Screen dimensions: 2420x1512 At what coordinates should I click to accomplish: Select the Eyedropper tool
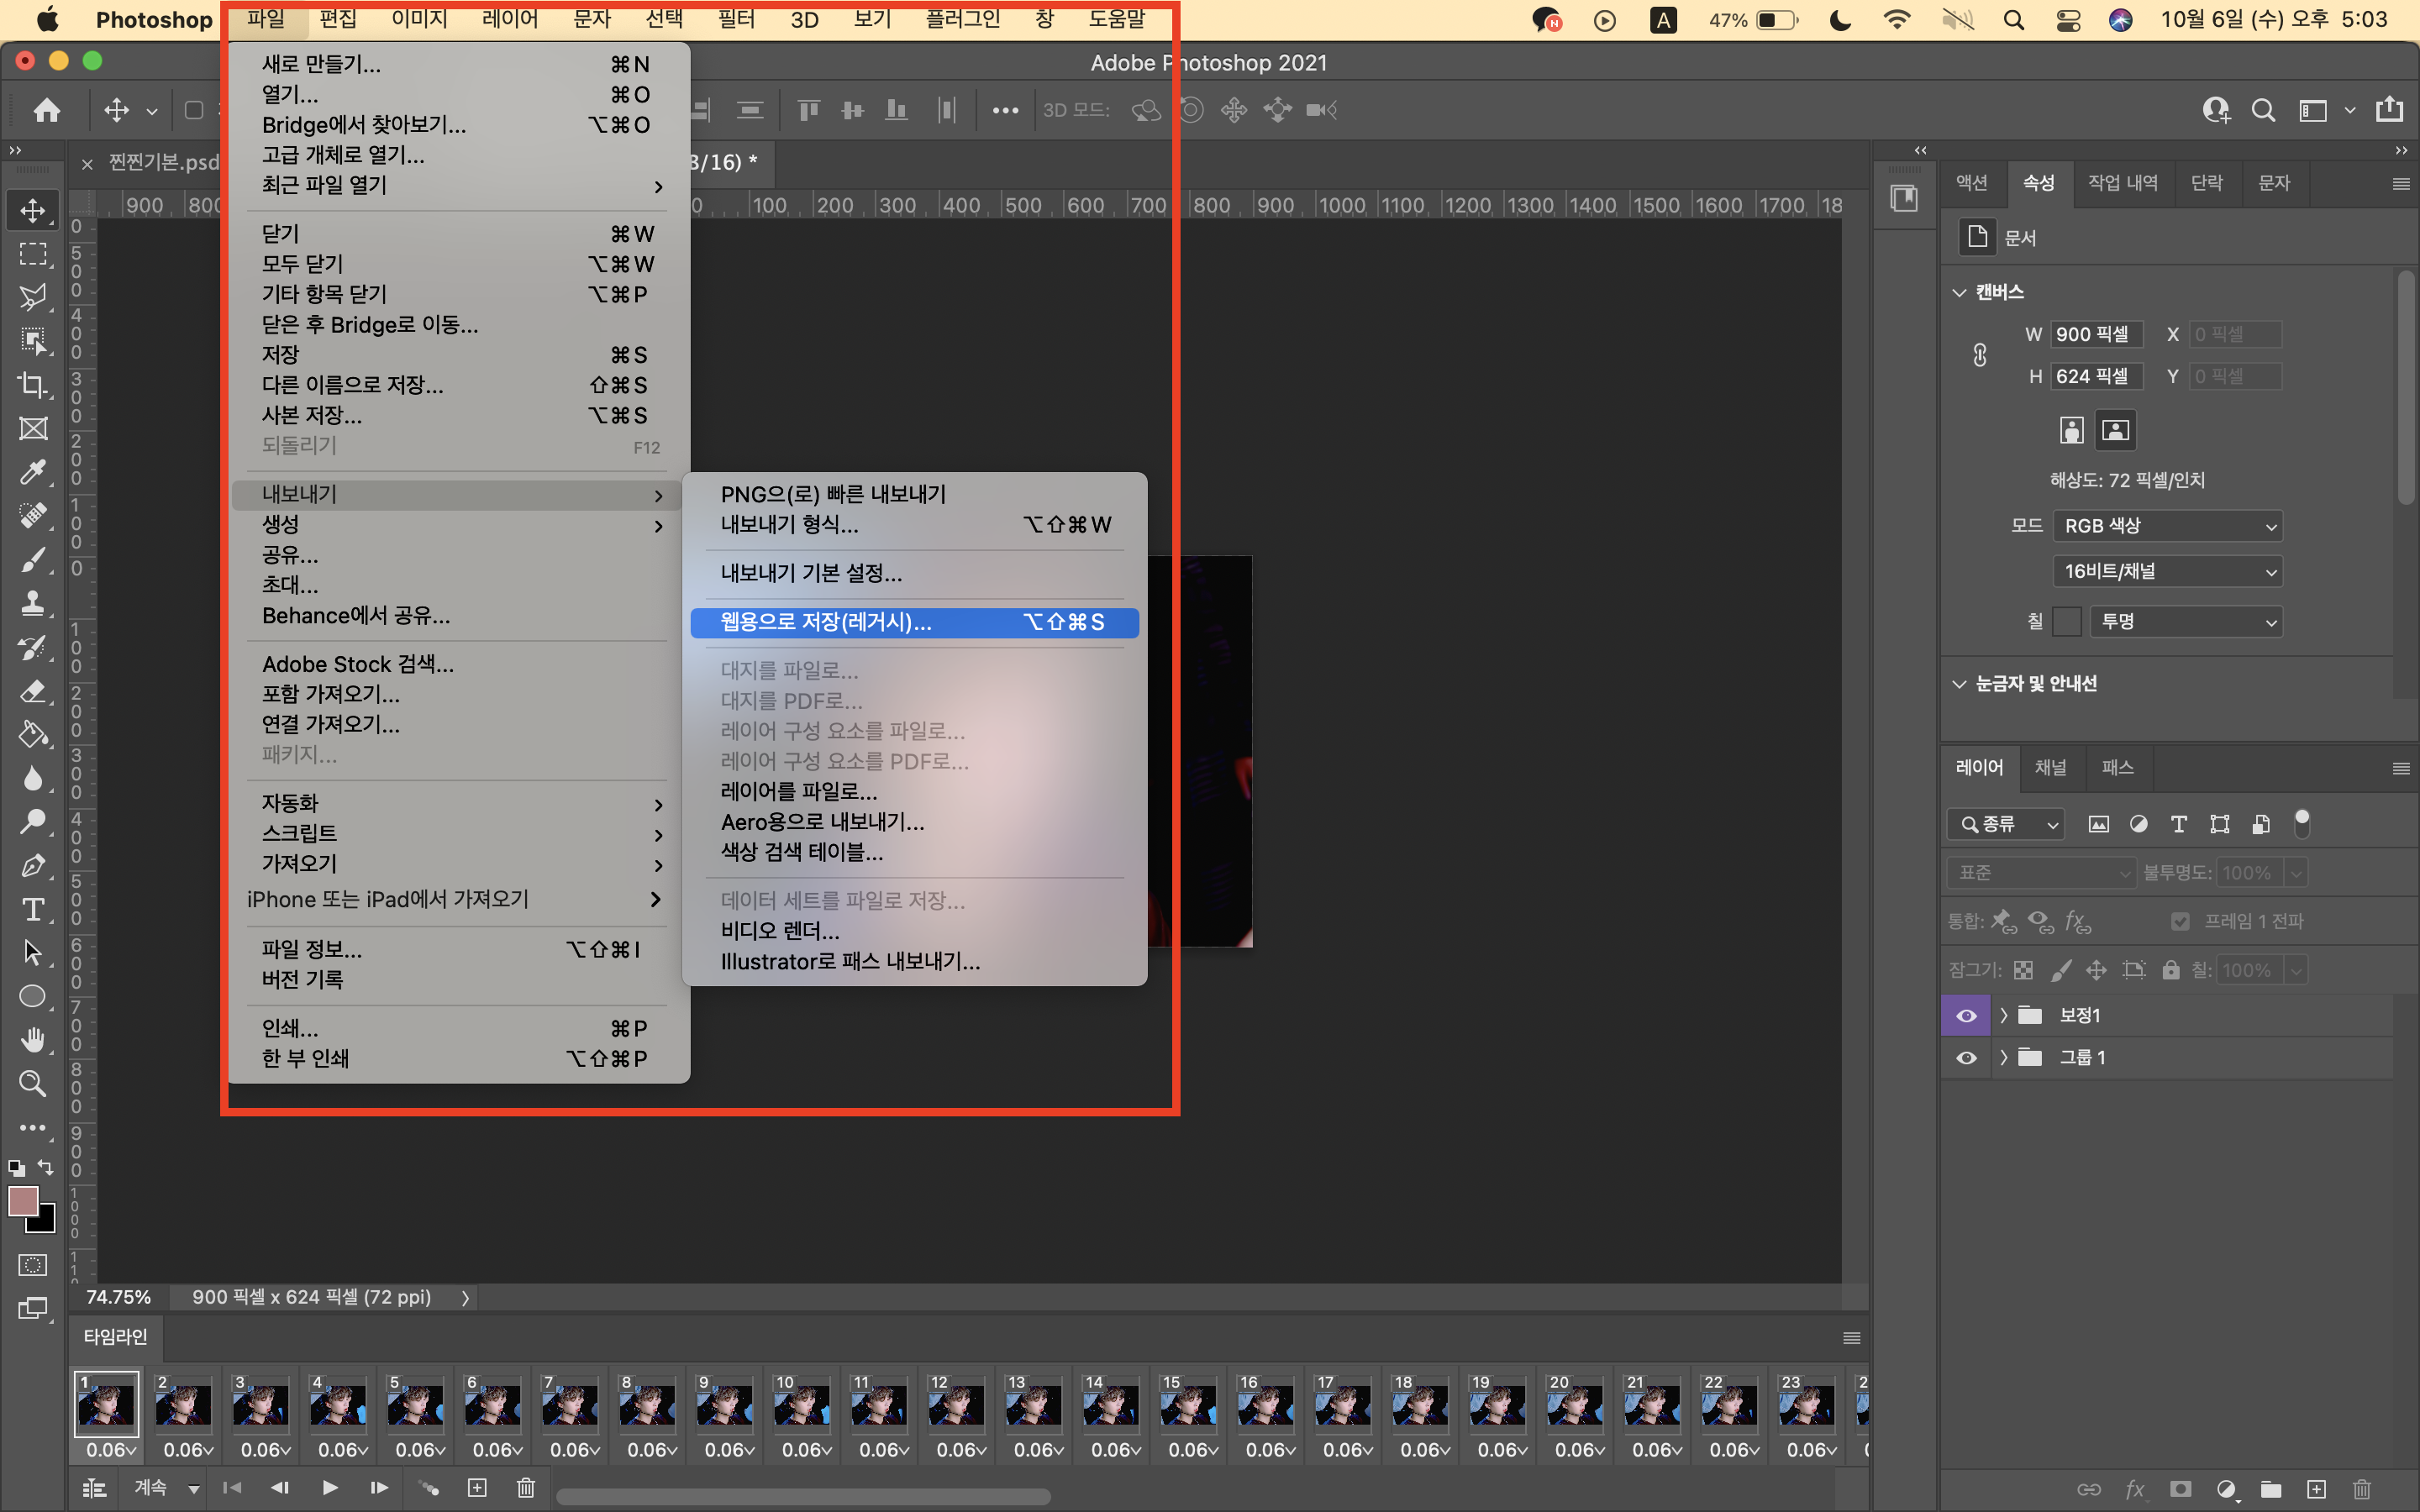tap(33, 472)
